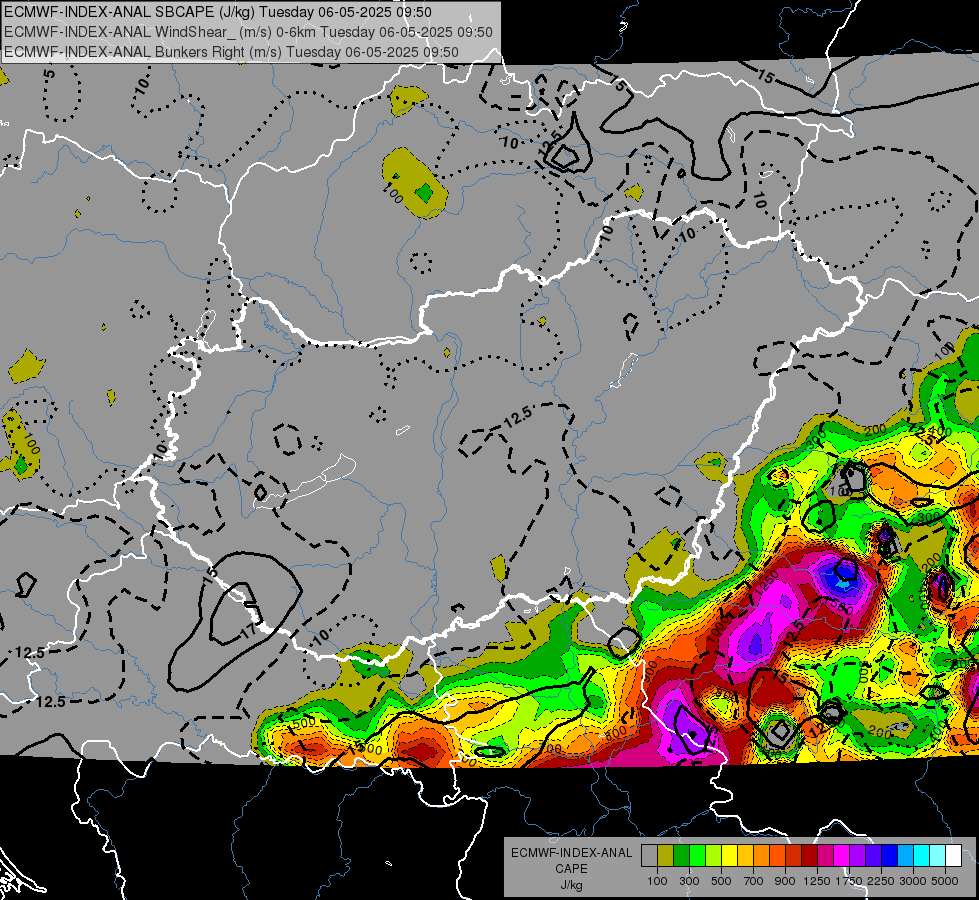Click the dark green legend swatch
979x900 pixels.
pyautogui.click(x=681, y=856)
